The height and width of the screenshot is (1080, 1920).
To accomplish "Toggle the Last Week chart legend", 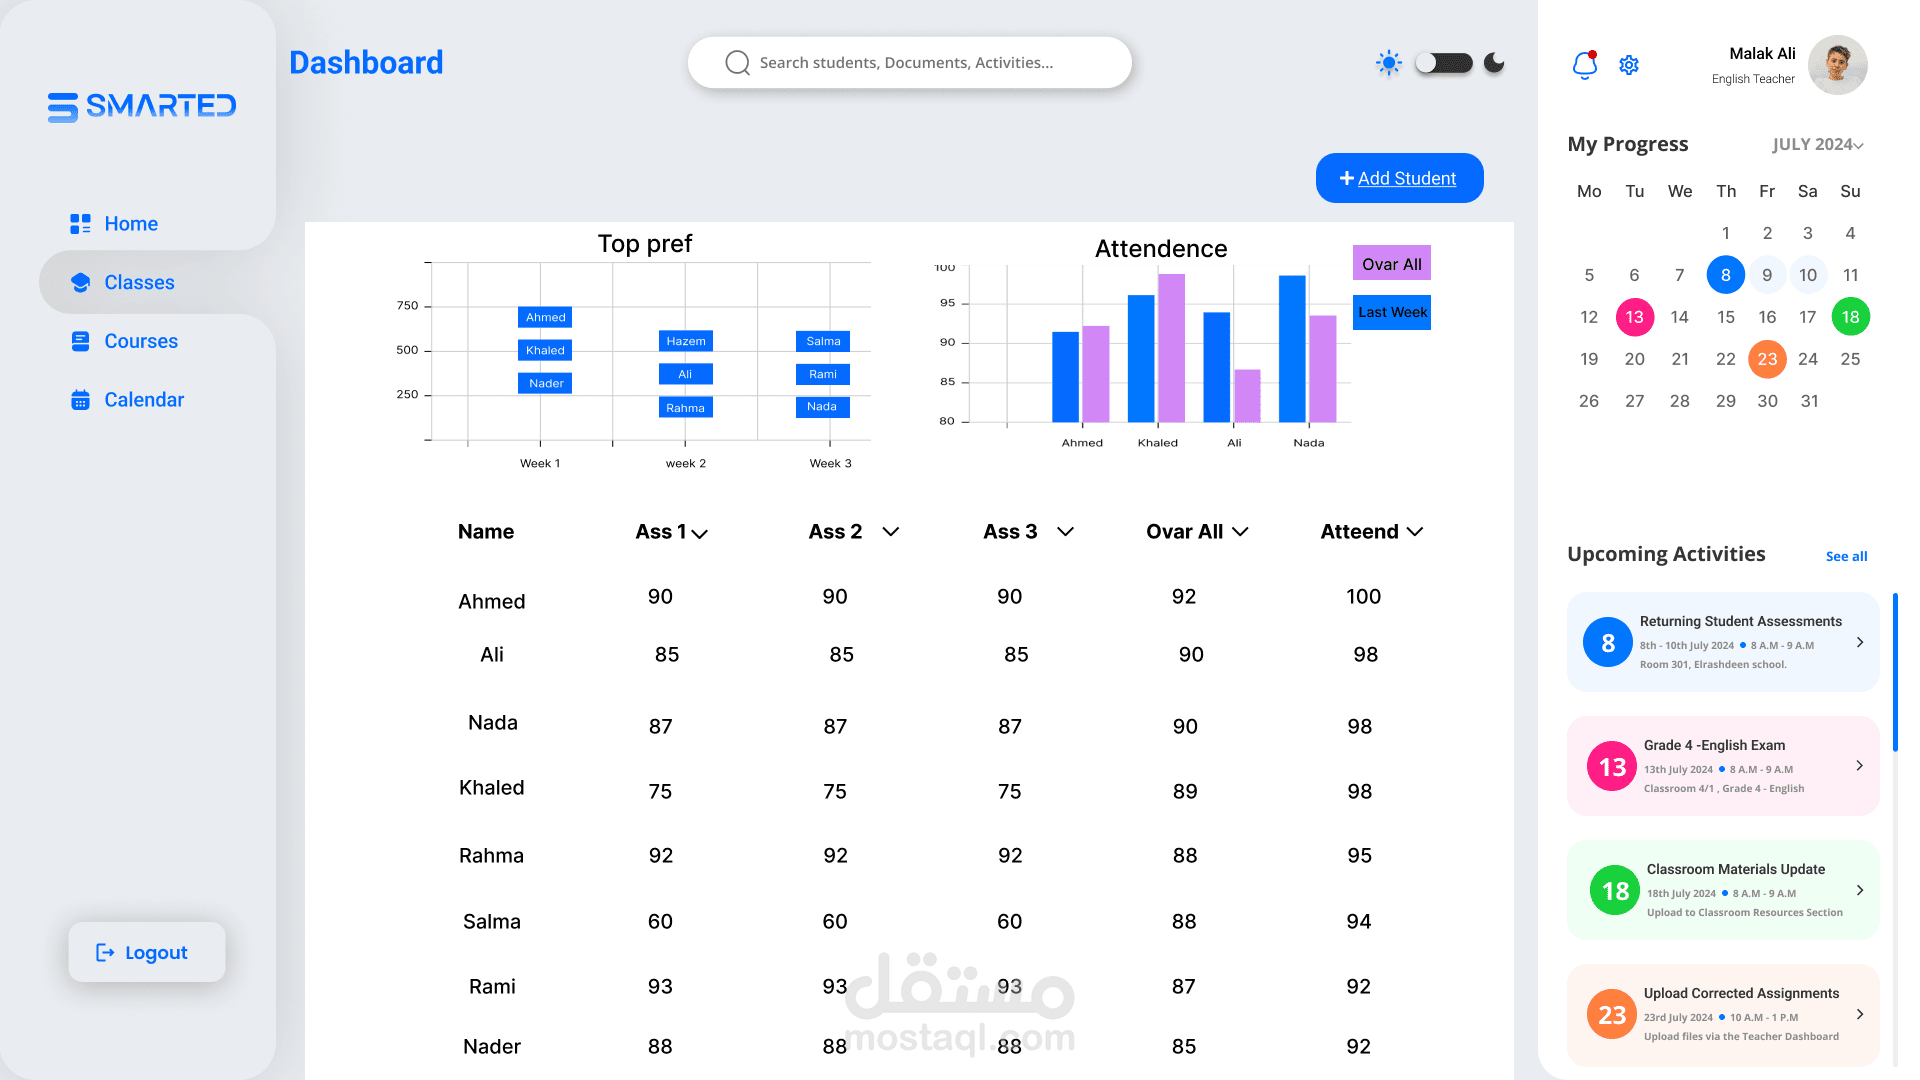I will click(1392, 312).
